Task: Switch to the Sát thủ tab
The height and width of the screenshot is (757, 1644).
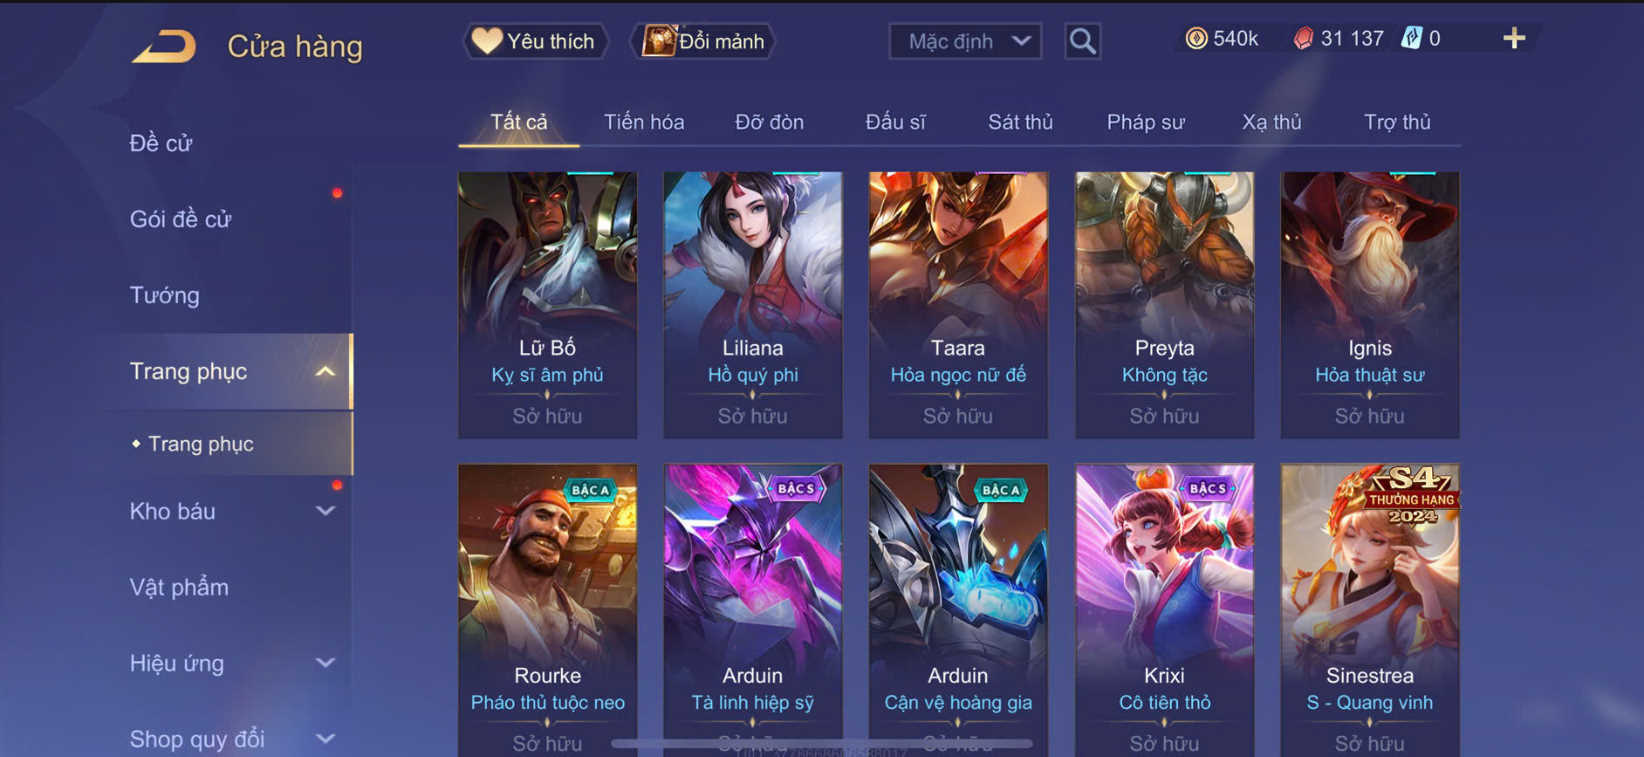Action: [x=1020, y=122]
